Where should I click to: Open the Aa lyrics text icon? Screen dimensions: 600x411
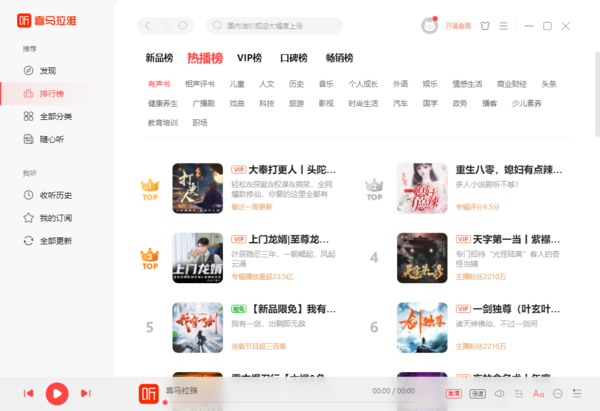point(538,393)
